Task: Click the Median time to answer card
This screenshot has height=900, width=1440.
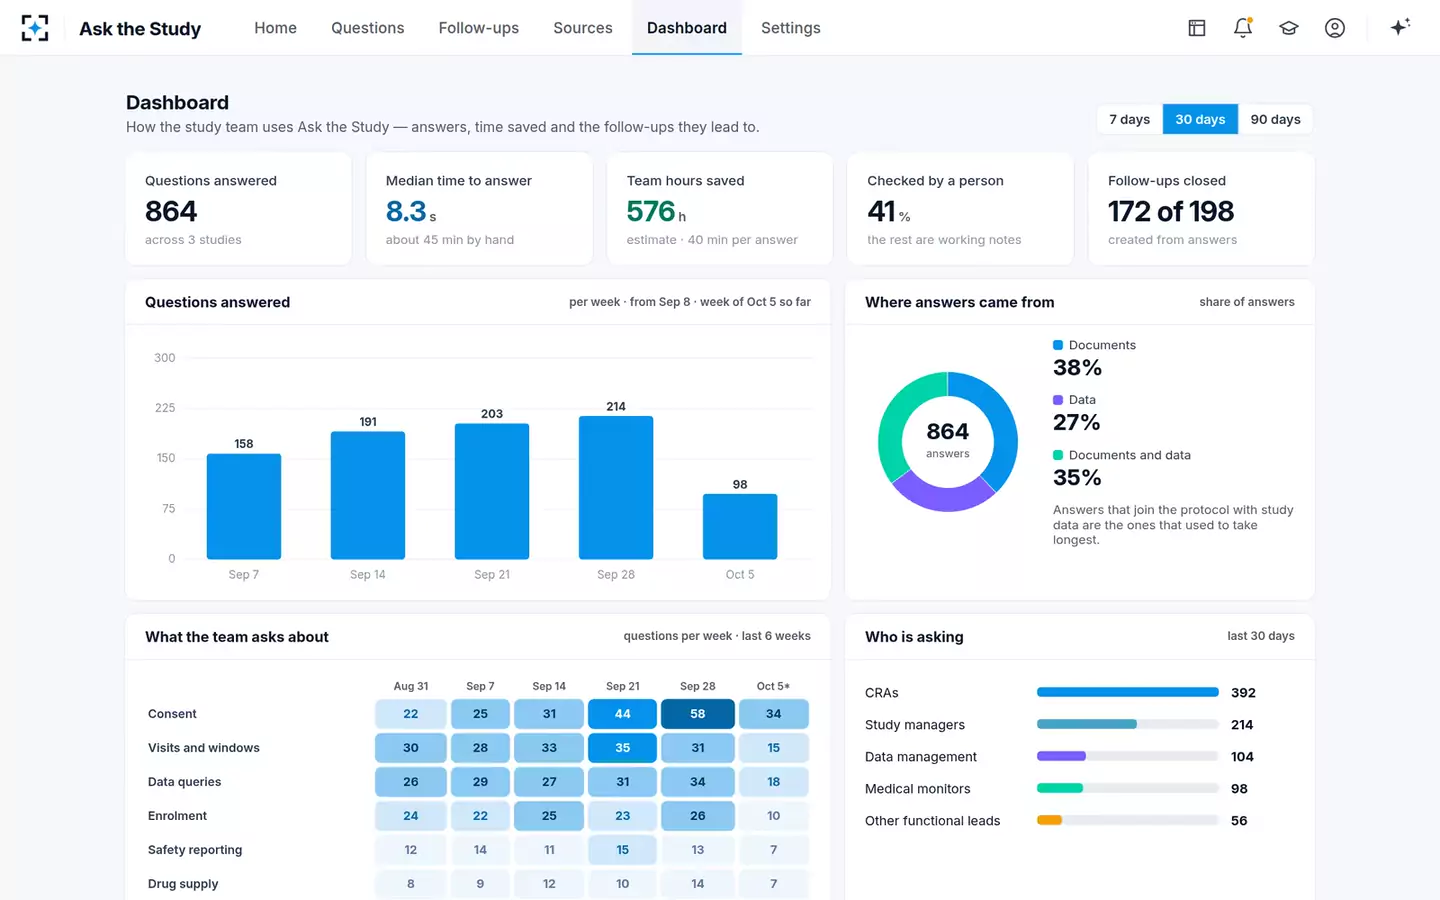Action: pyautogui.click(x=479, y=209)
